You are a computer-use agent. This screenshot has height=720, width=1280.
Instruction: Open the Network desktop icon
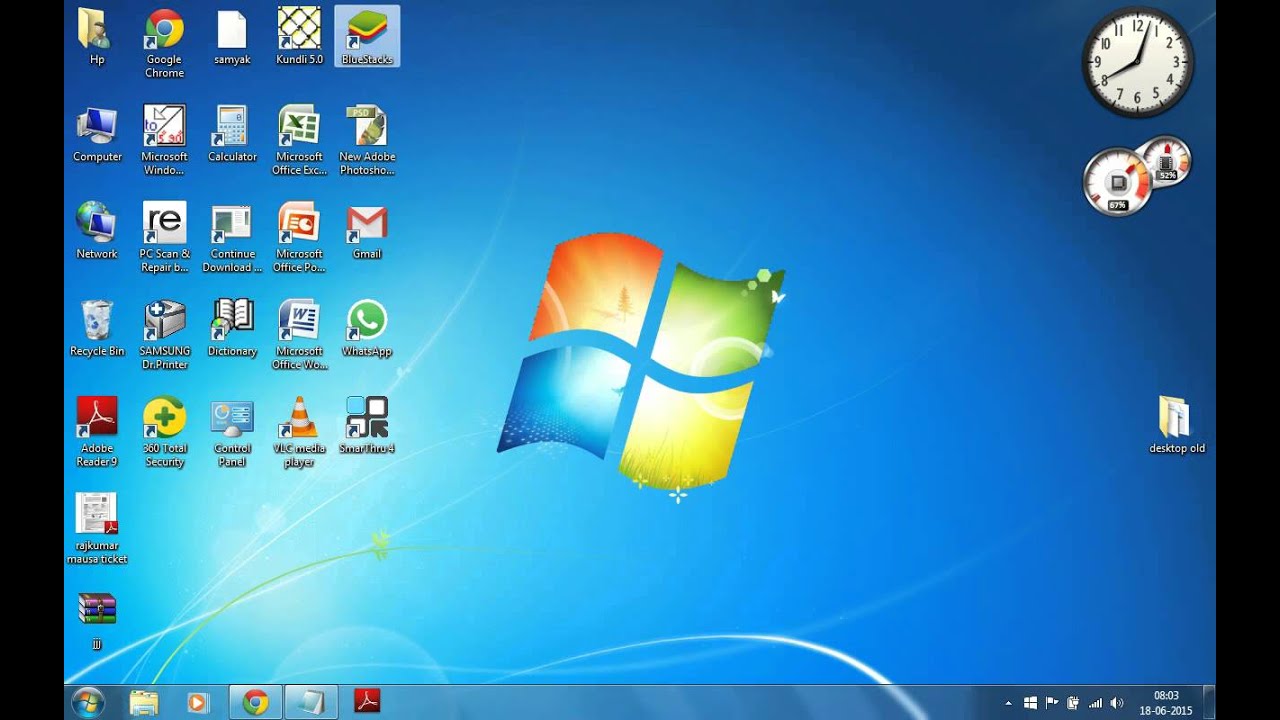click(97, 230)
